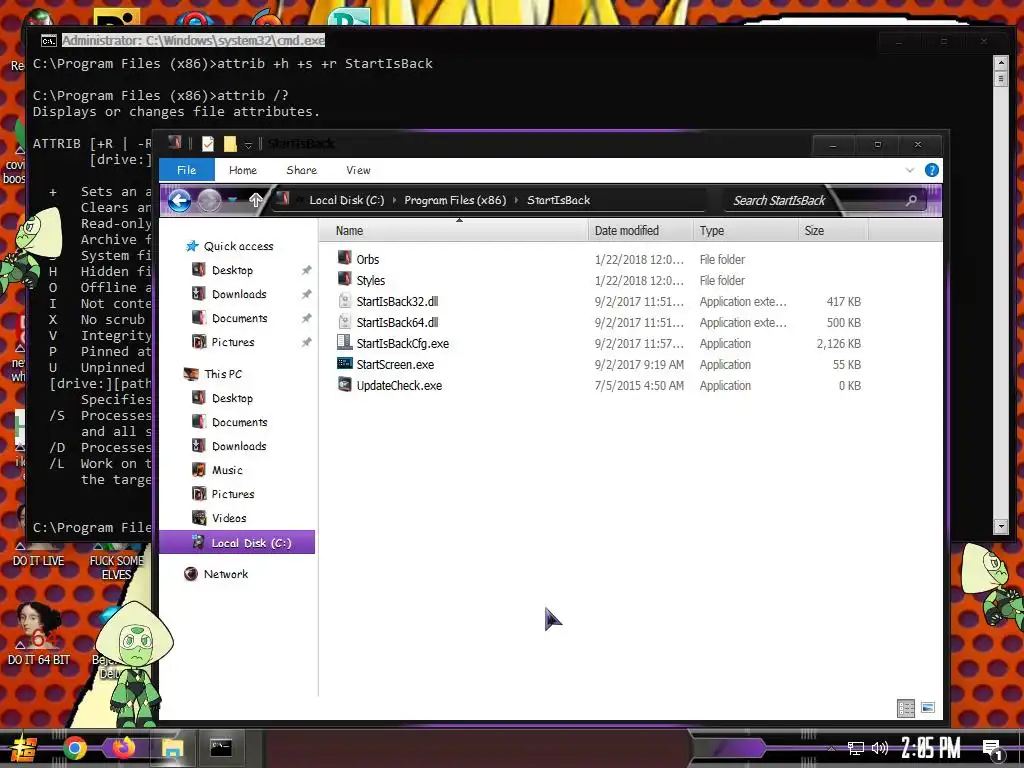Launch Chrome from the taskbar
This screenshot has width=1024, height=768.
tap(74, 748)
